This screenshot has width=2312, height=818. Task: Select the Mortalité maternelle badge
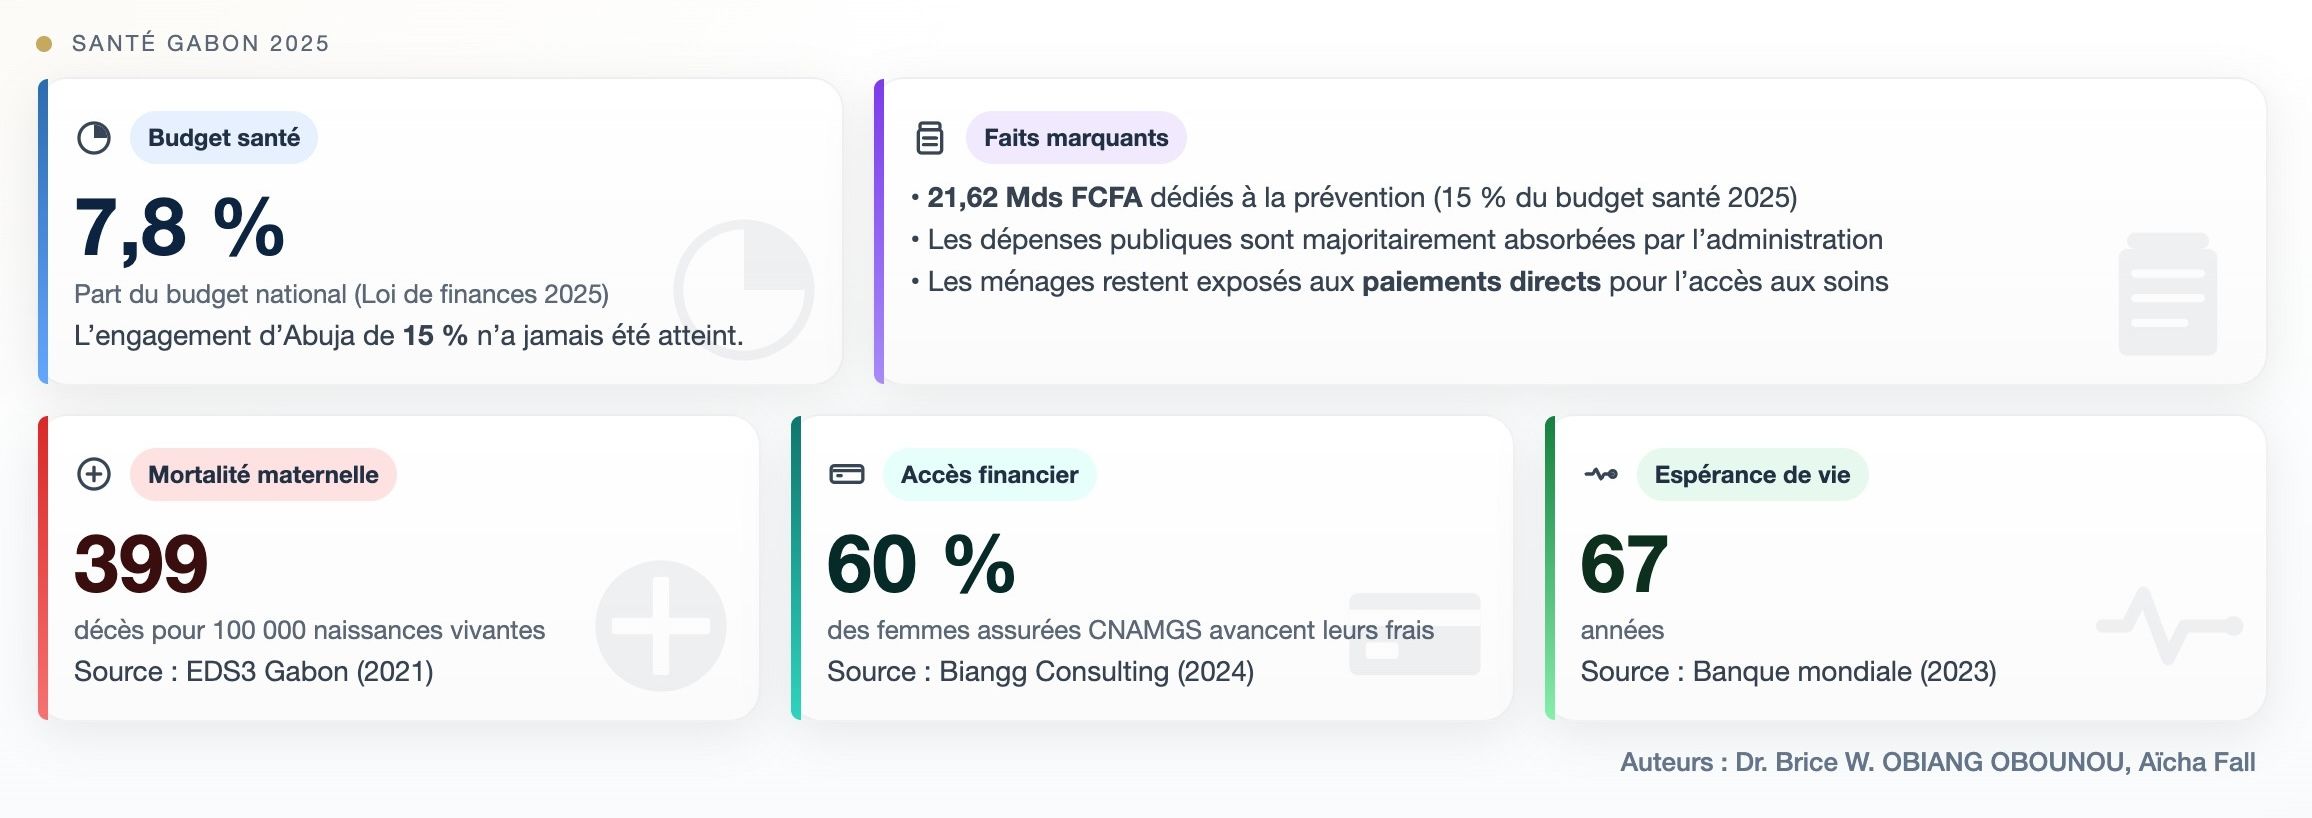(263, 474)
